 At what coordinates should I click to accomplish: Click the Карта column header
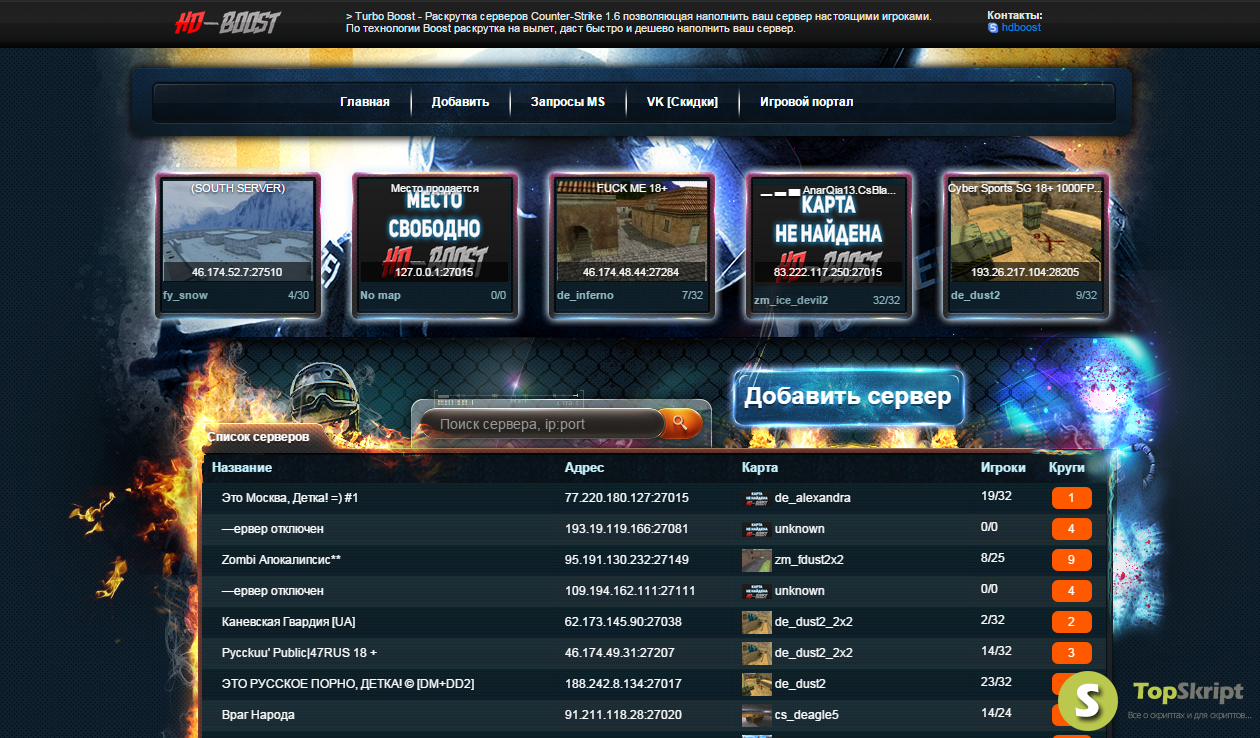(x=760, y=467)
